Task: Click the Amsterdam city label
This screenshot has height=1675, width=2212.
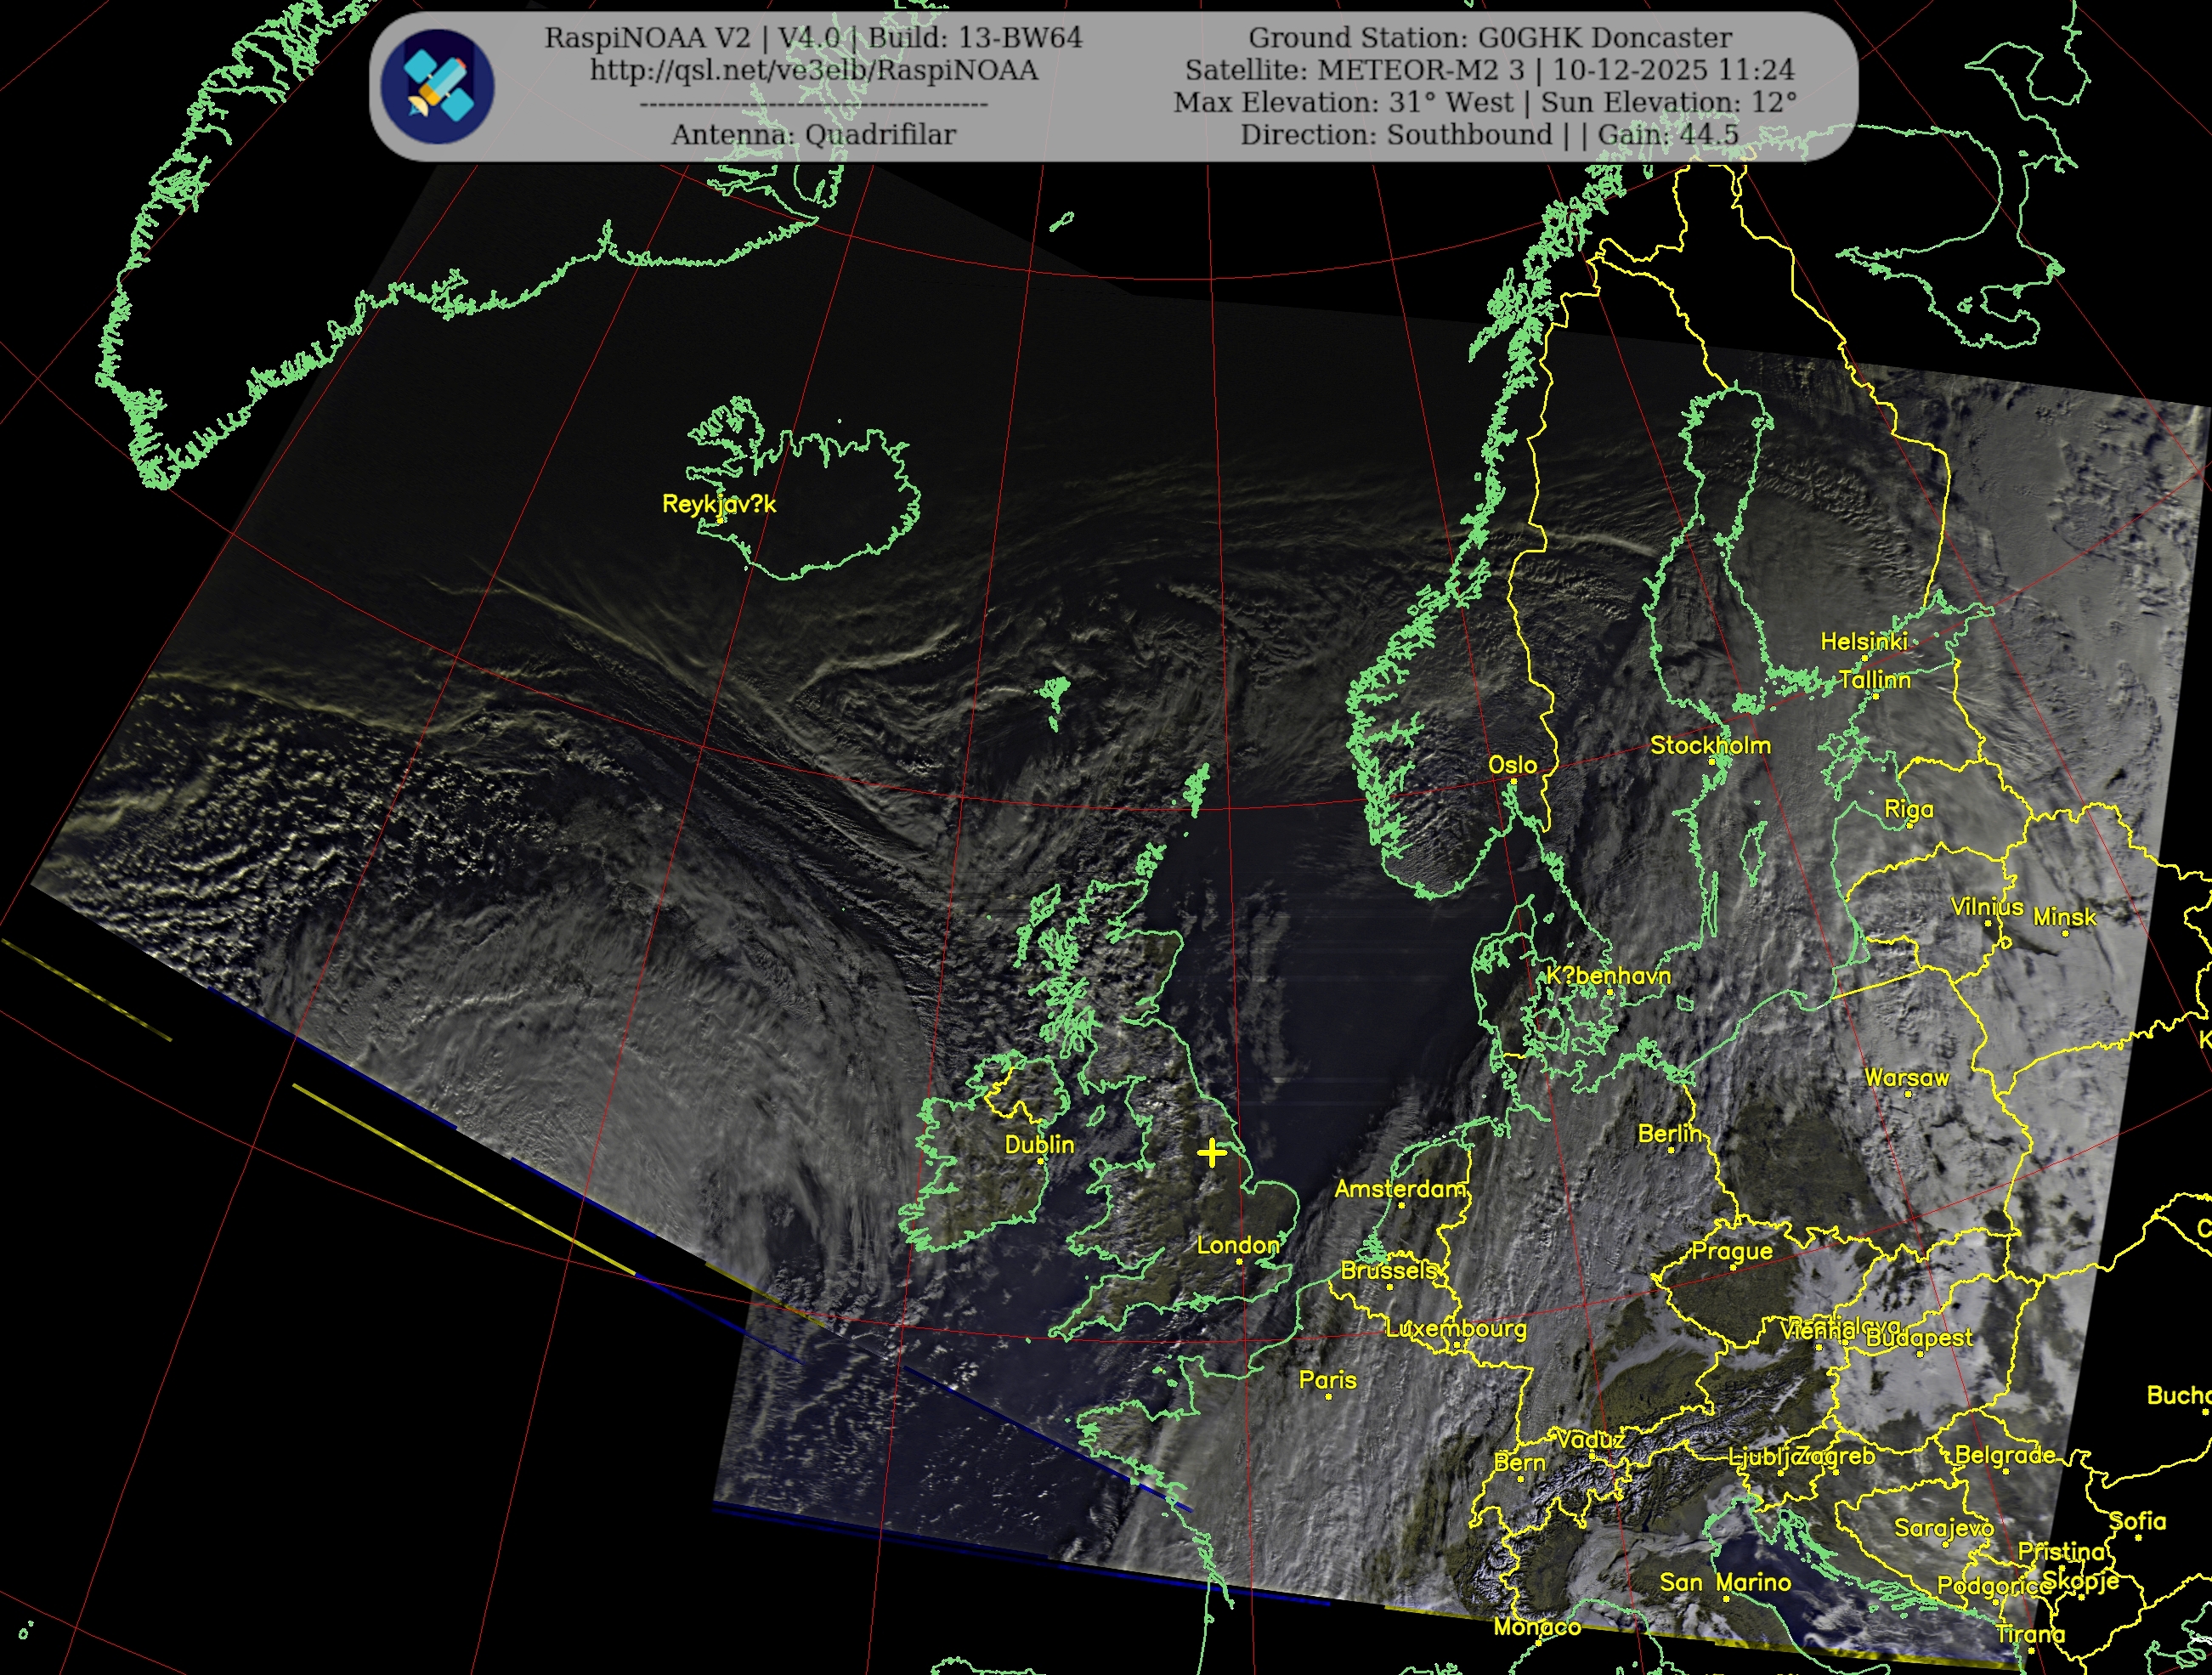Action: pyautogui.click(x=1400, y=1189)
